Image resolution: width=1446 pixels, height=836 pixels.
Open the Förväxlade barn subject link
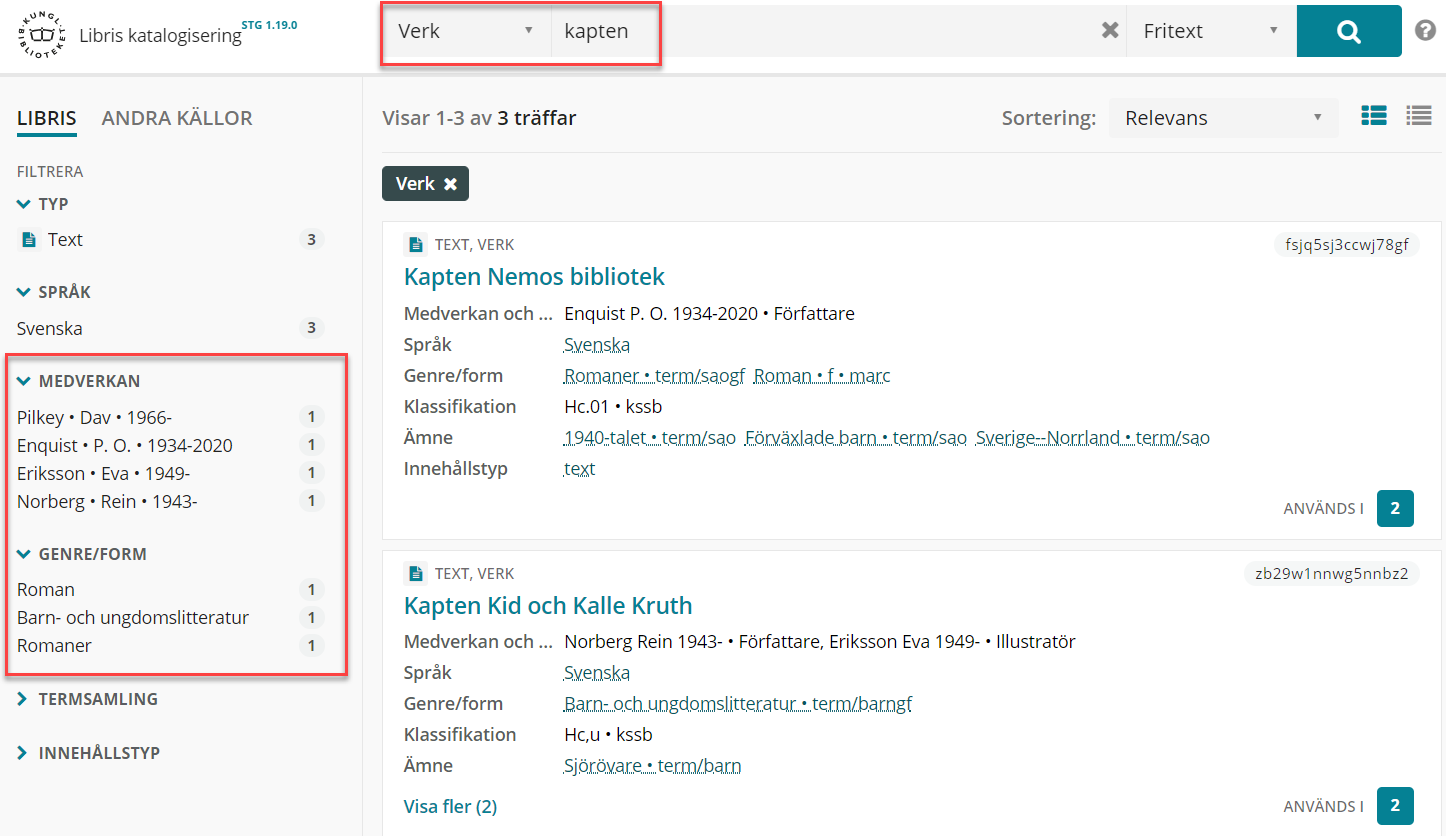[x=856, y=438]
